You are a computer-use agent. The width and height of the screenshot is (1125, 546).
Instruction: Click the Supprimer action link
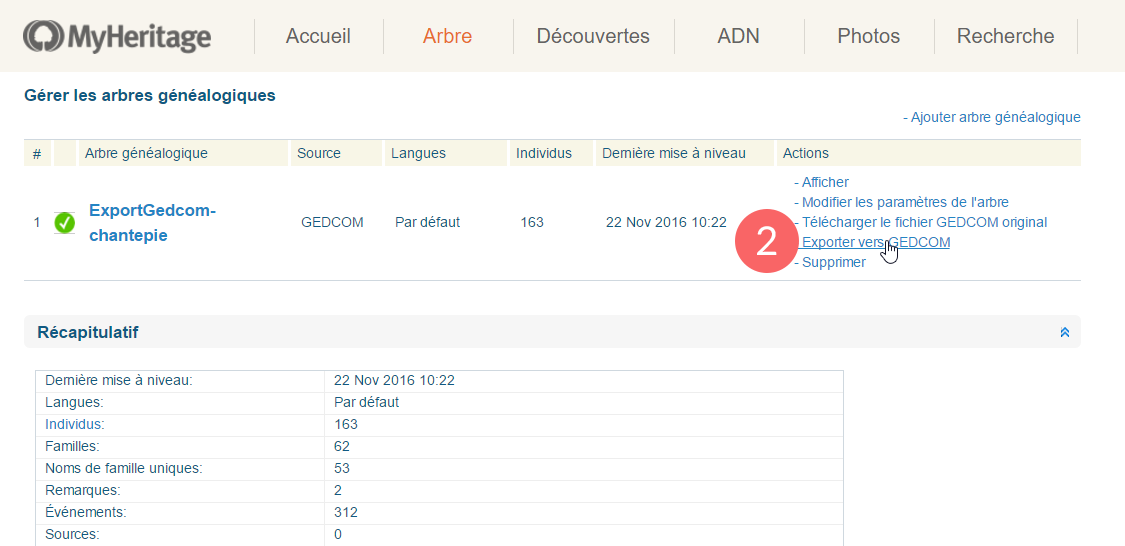coord(833,262)
